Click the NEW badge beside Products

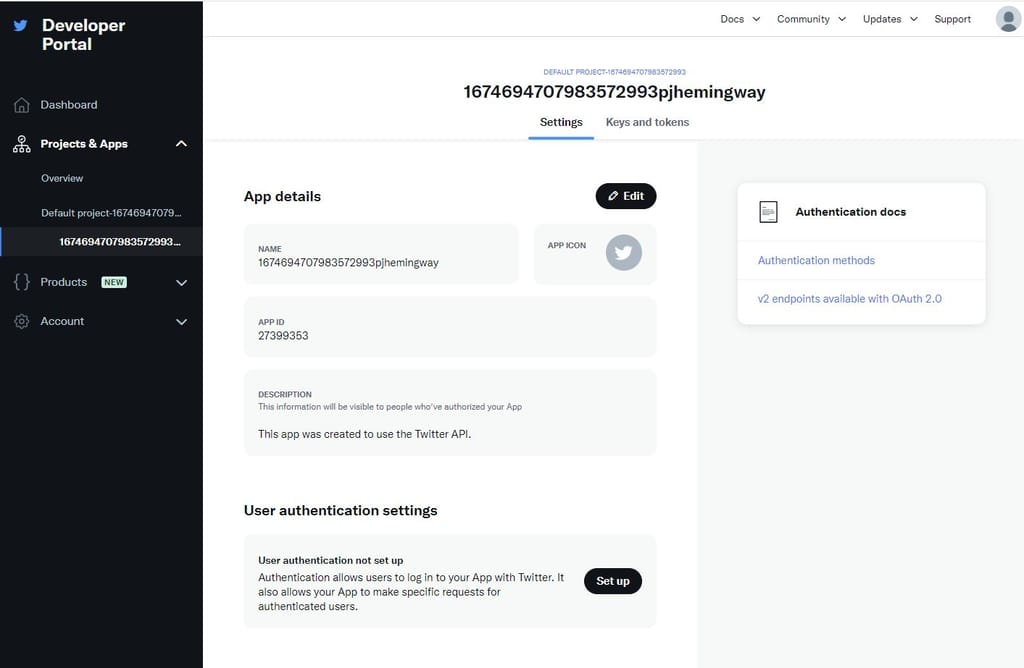click(x=114, y=282)
